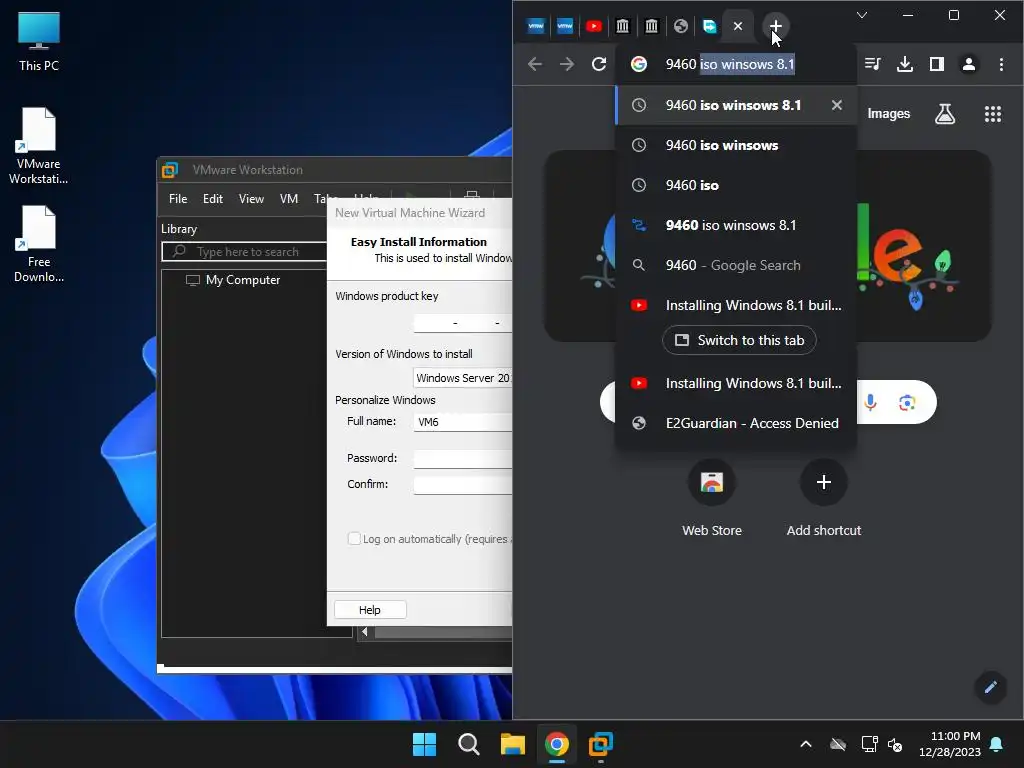This screenshot has height=768, width=1024.
Task: Open Web Store shortcut
Action: click(712, 499)
